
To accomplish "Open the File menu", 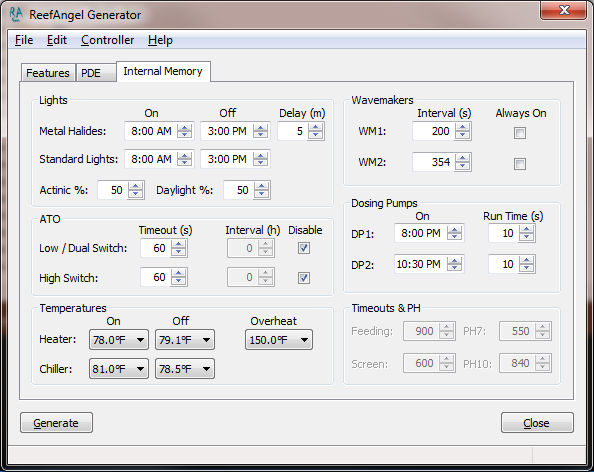I will click(24, 40).
